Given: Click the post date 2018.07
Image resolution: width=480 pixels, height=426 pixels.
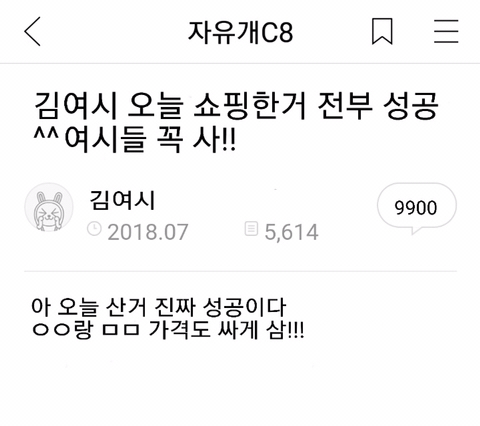Looking at the screenshot, I should [x=148, y=232].
